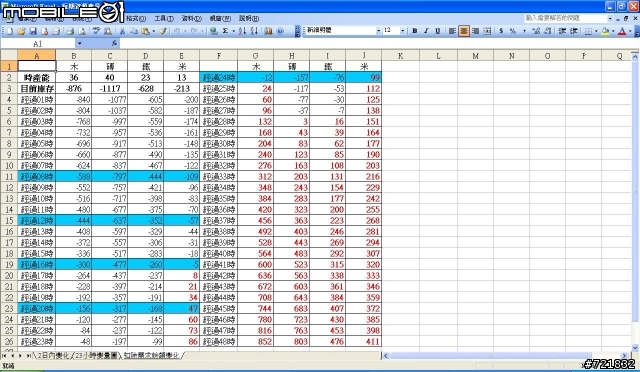Switch to the 23小時變量圖 sheet tab
Image resolution: width=640 pixels, height=372 pixels.
point(96,356)
